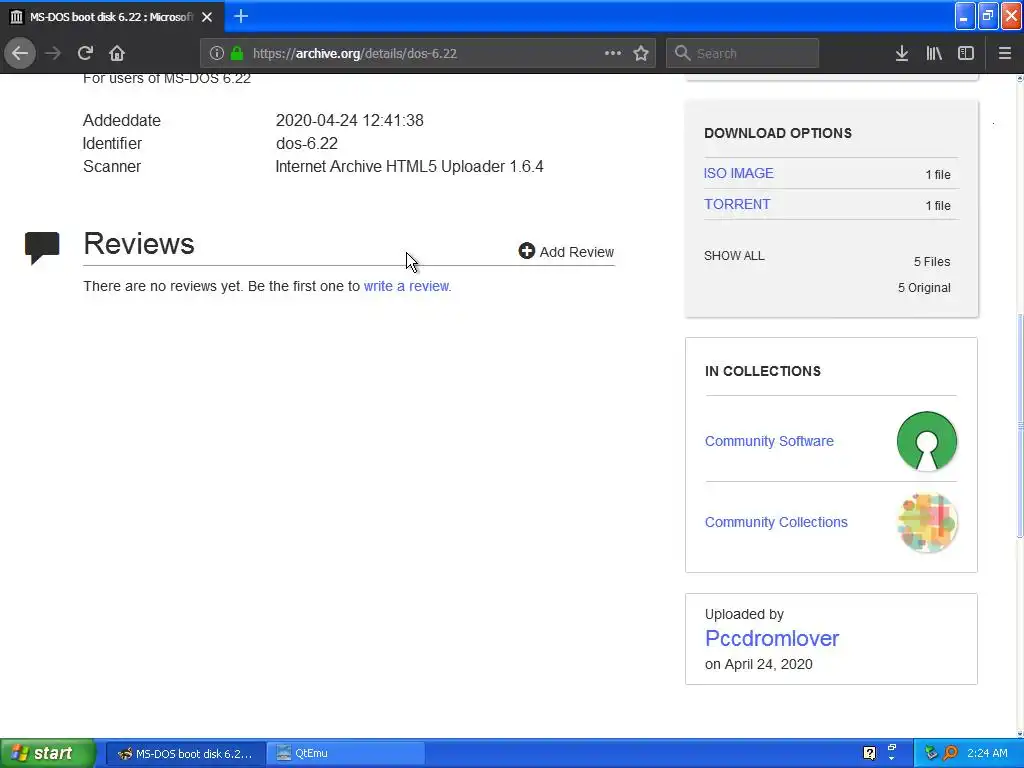The width and height of the screenshot is (1024, 768).
Task: Open the Firefox hamburger menu
Action: 1004,53
